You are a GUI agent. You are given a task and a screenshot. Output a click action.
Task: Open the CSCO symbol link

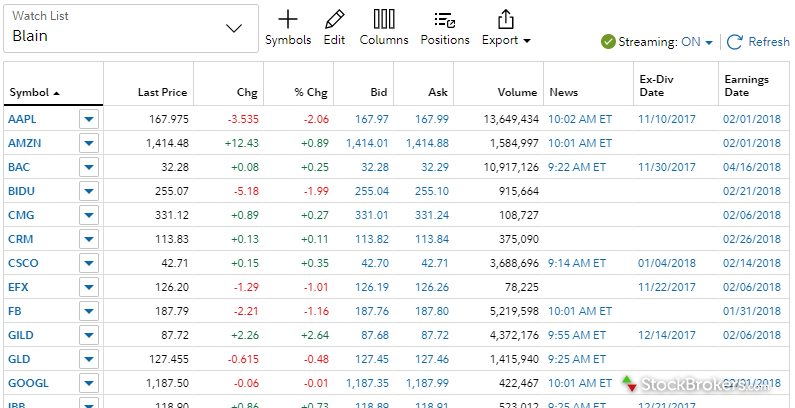tap(23, 264)
